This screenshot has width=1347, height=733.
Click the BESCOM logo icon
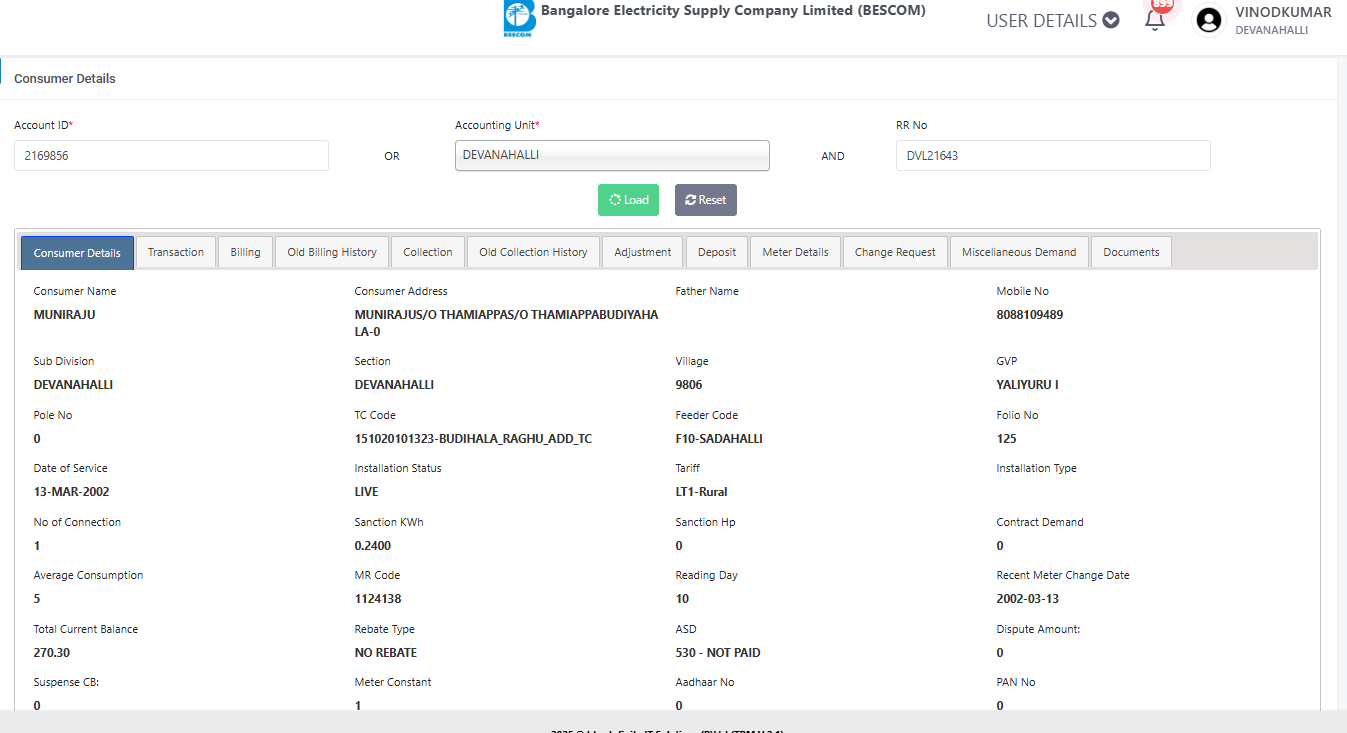pos(519,19)
